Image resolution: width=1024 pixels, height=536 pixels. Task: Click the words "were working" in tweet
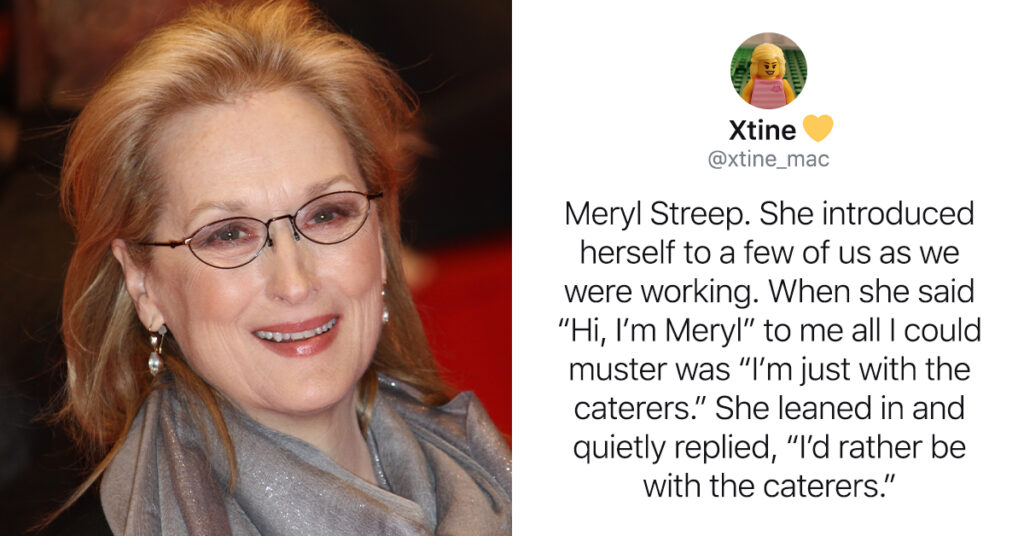tap(658, 292)
